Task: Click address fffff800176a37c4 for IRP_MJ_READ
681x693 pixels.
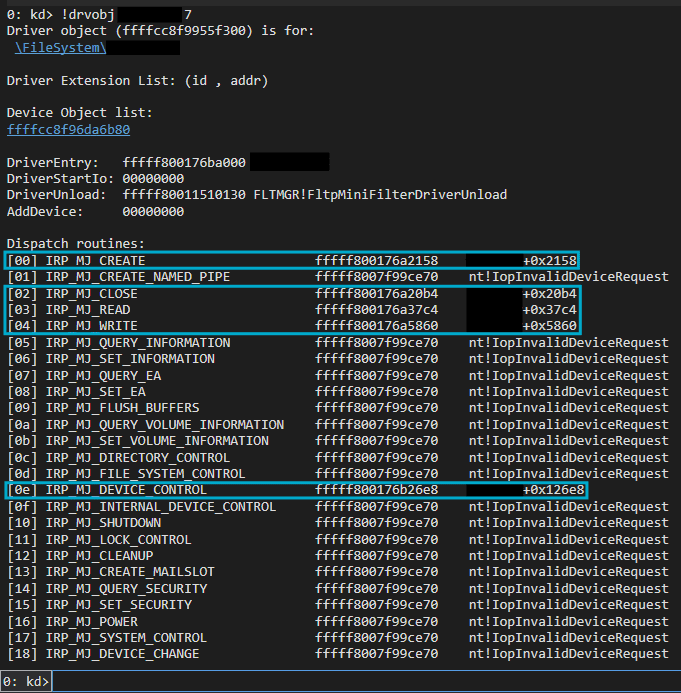Action: (x=377, y=310)
